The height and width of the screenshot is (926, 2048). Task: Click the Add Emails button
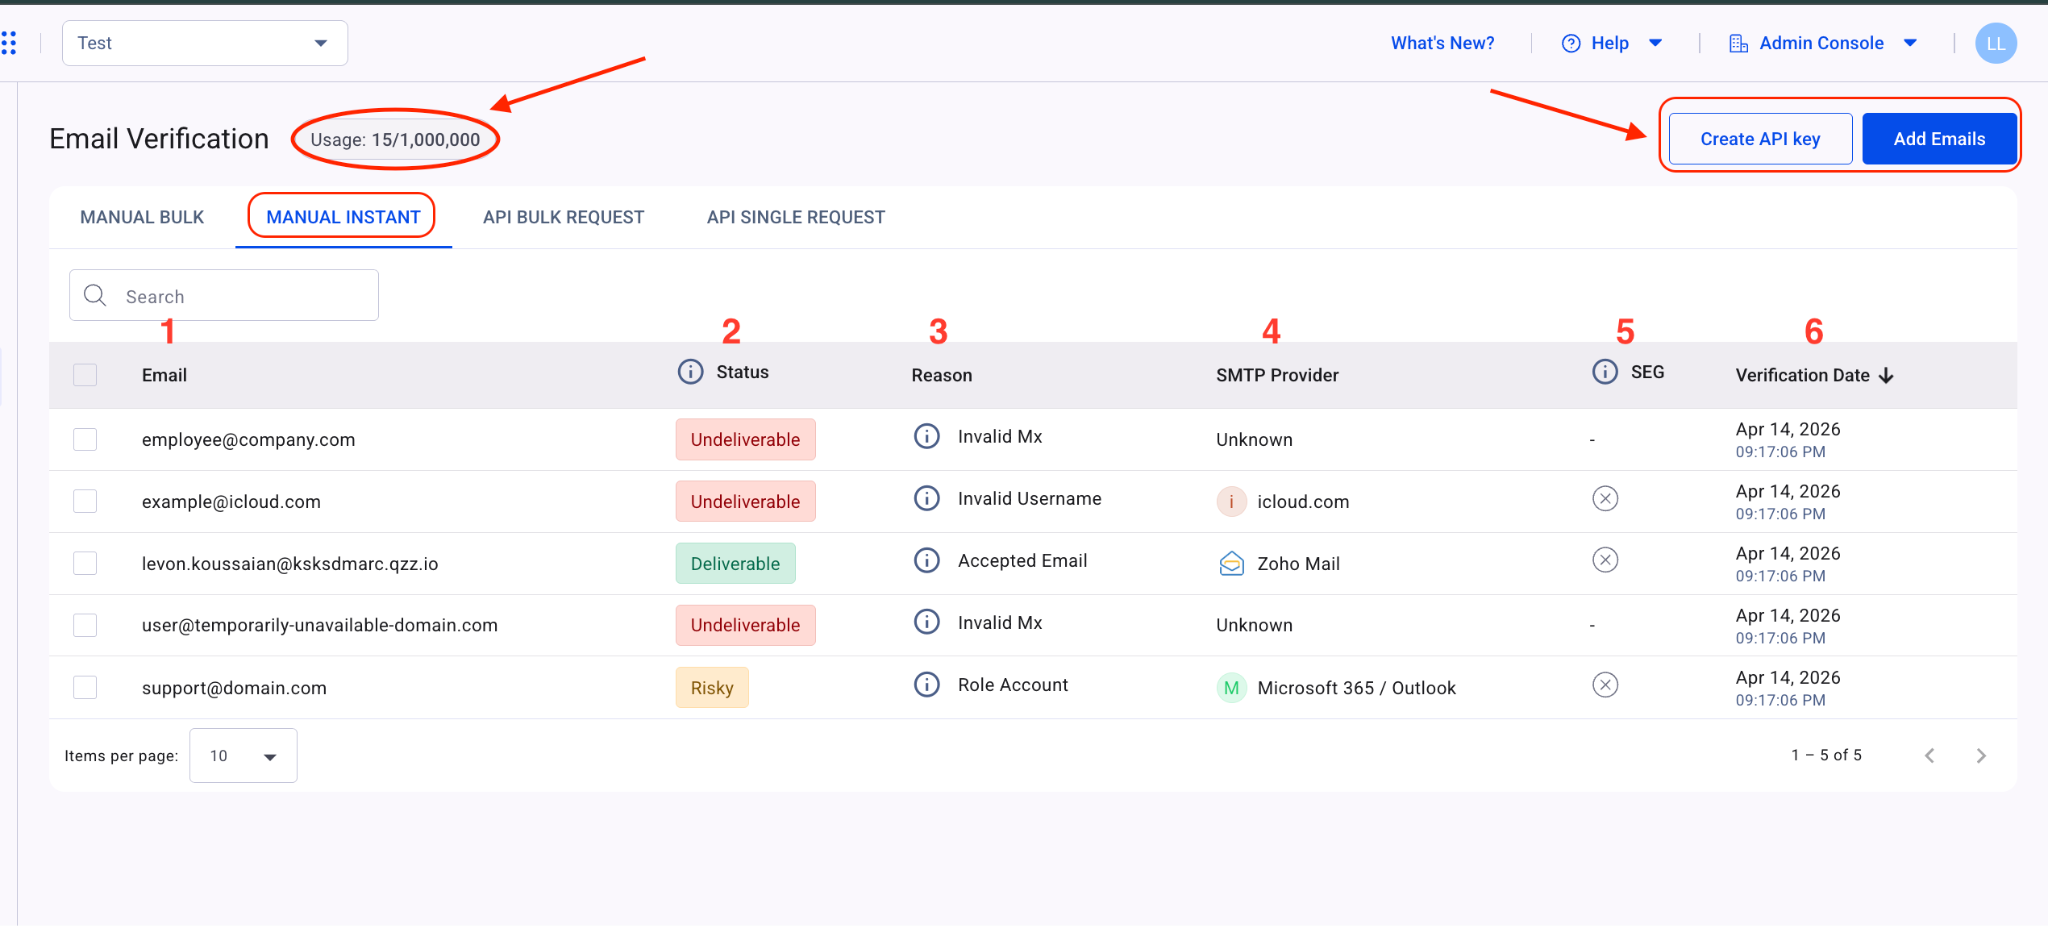point(1938,139)
